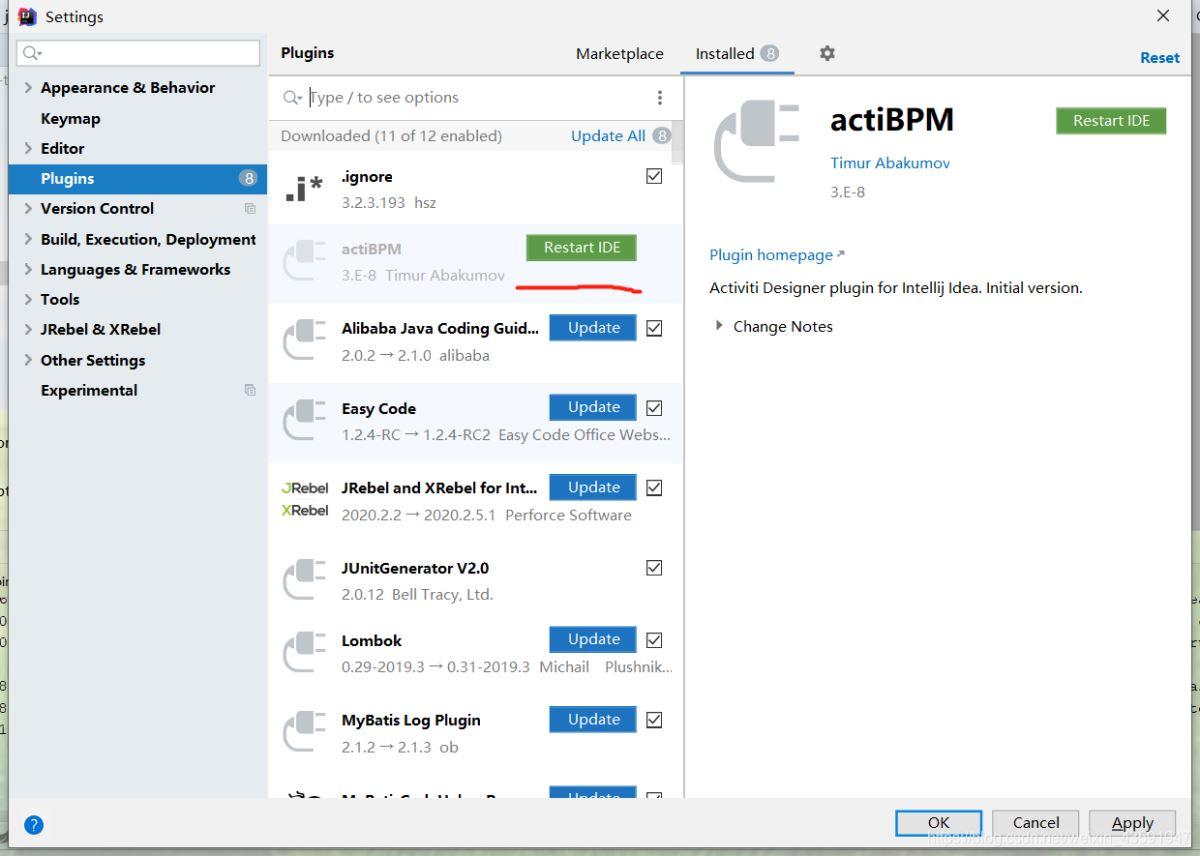Switch to the Marketplace tab
Screen dimensions: 1200x856
pyautogui.click(x=619, y=54)
